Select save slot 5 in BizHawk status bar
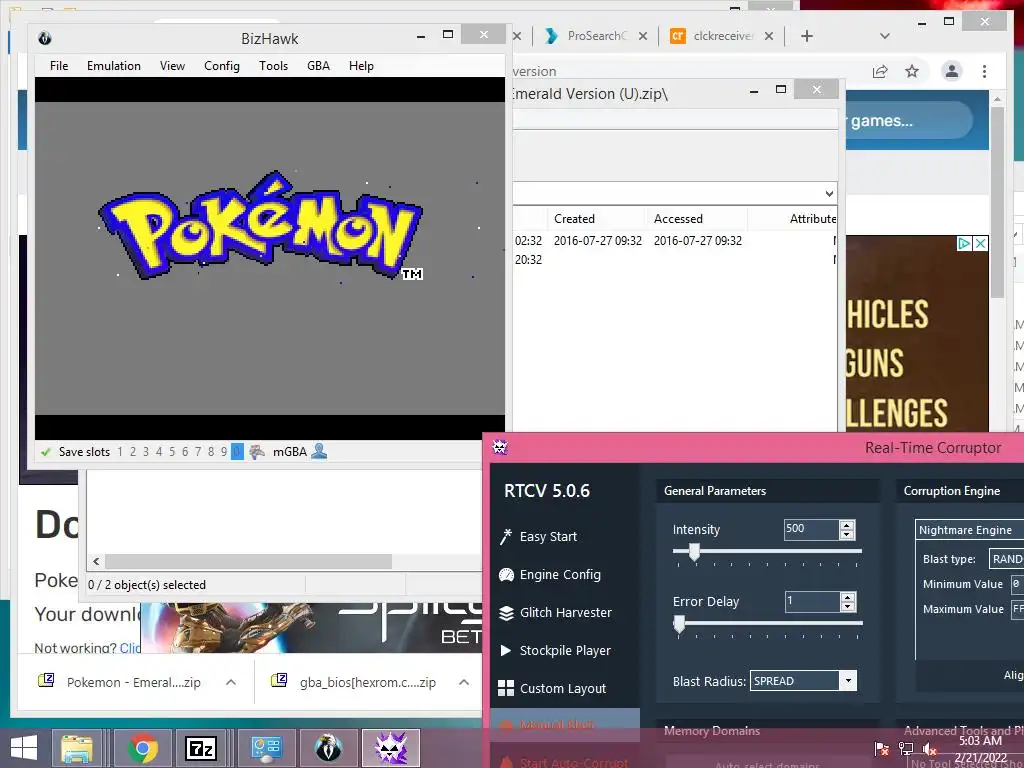This screenshot has height=768, width=1024. 172,452
